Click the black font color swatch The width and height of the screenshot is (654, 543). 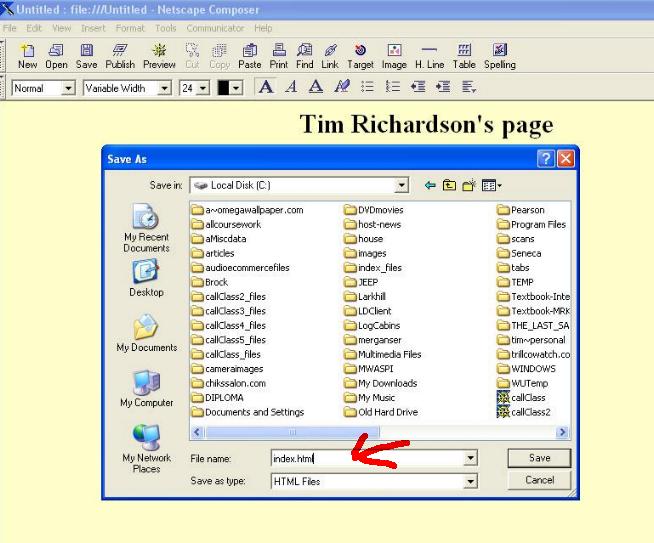tap(224, 88)
